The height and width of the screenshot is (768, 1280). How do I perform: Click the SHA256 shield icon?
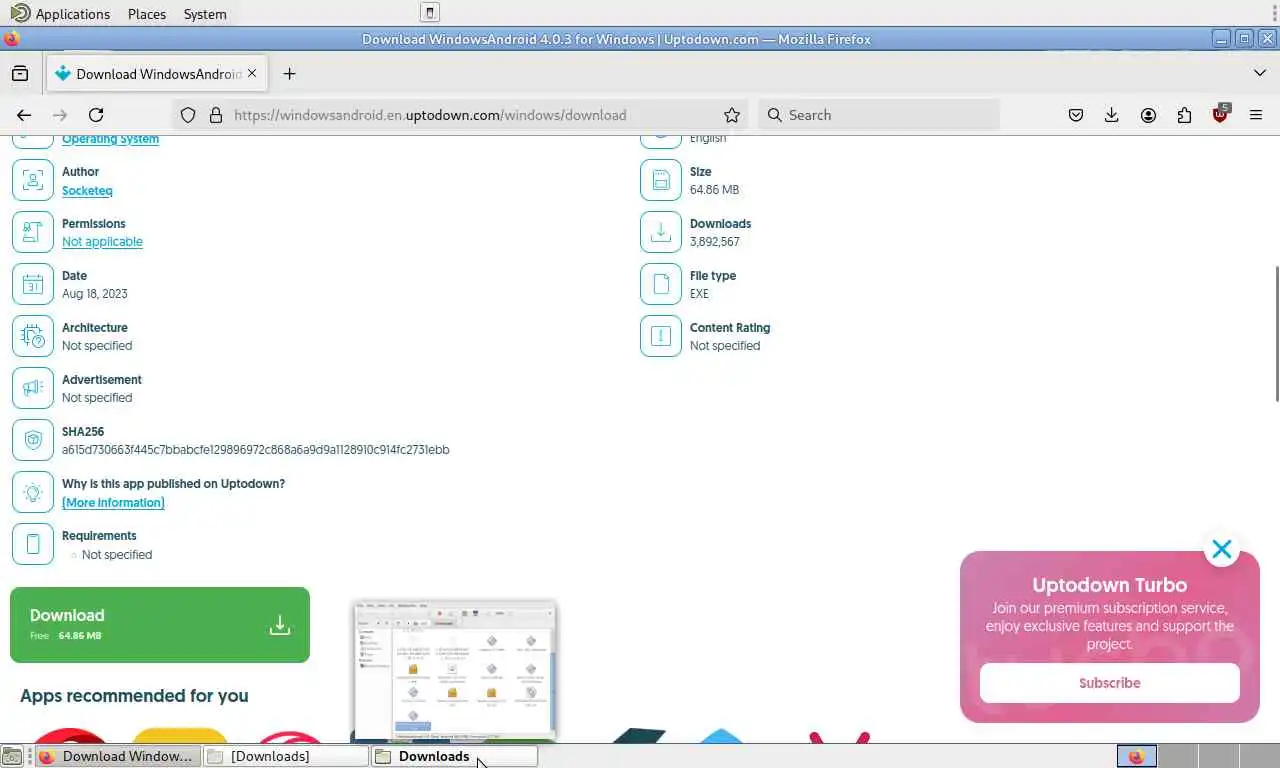tap(33, 440)
